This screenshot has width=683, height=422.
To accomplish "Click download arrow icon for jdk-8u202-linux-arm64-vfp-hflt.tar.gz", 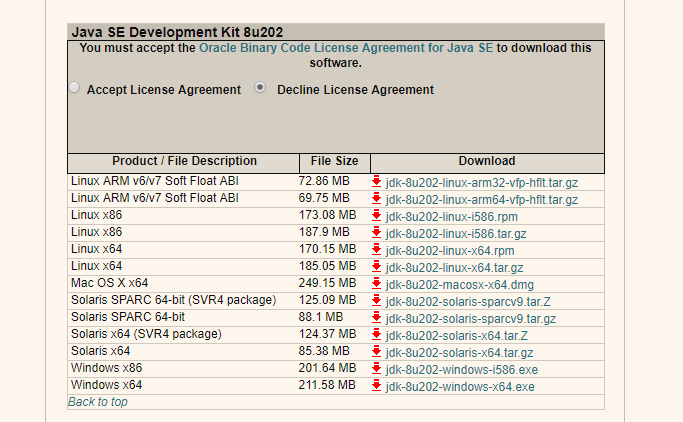I will click(376, 199).
